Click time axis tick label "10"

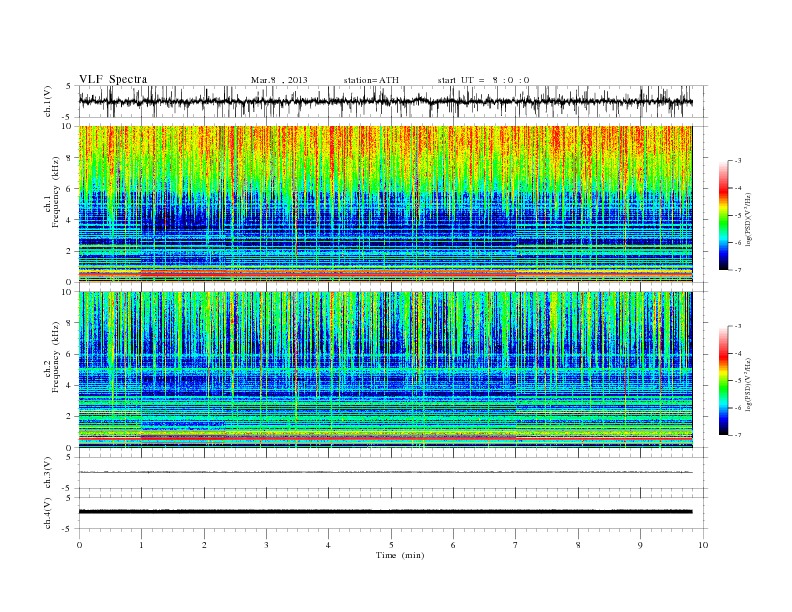[x=703, y=545]
